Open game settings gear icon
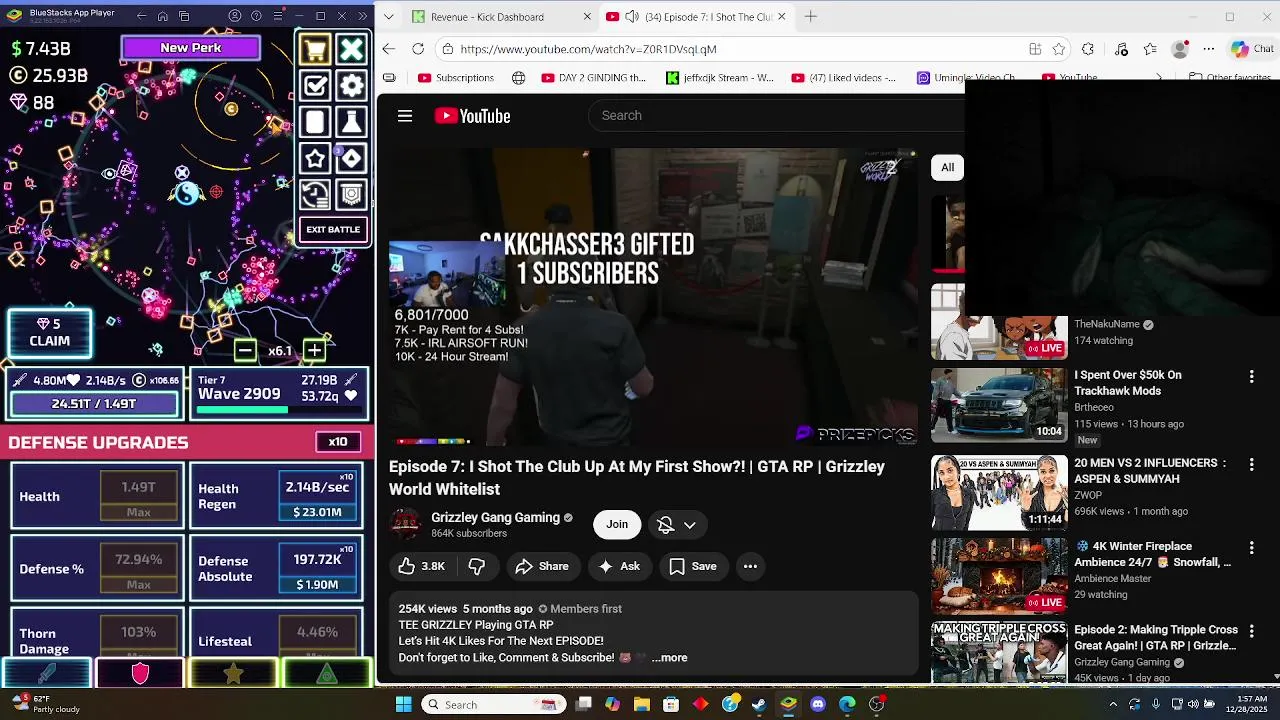Viewport: 1280px width, 720px height. [x=351, y=86]
